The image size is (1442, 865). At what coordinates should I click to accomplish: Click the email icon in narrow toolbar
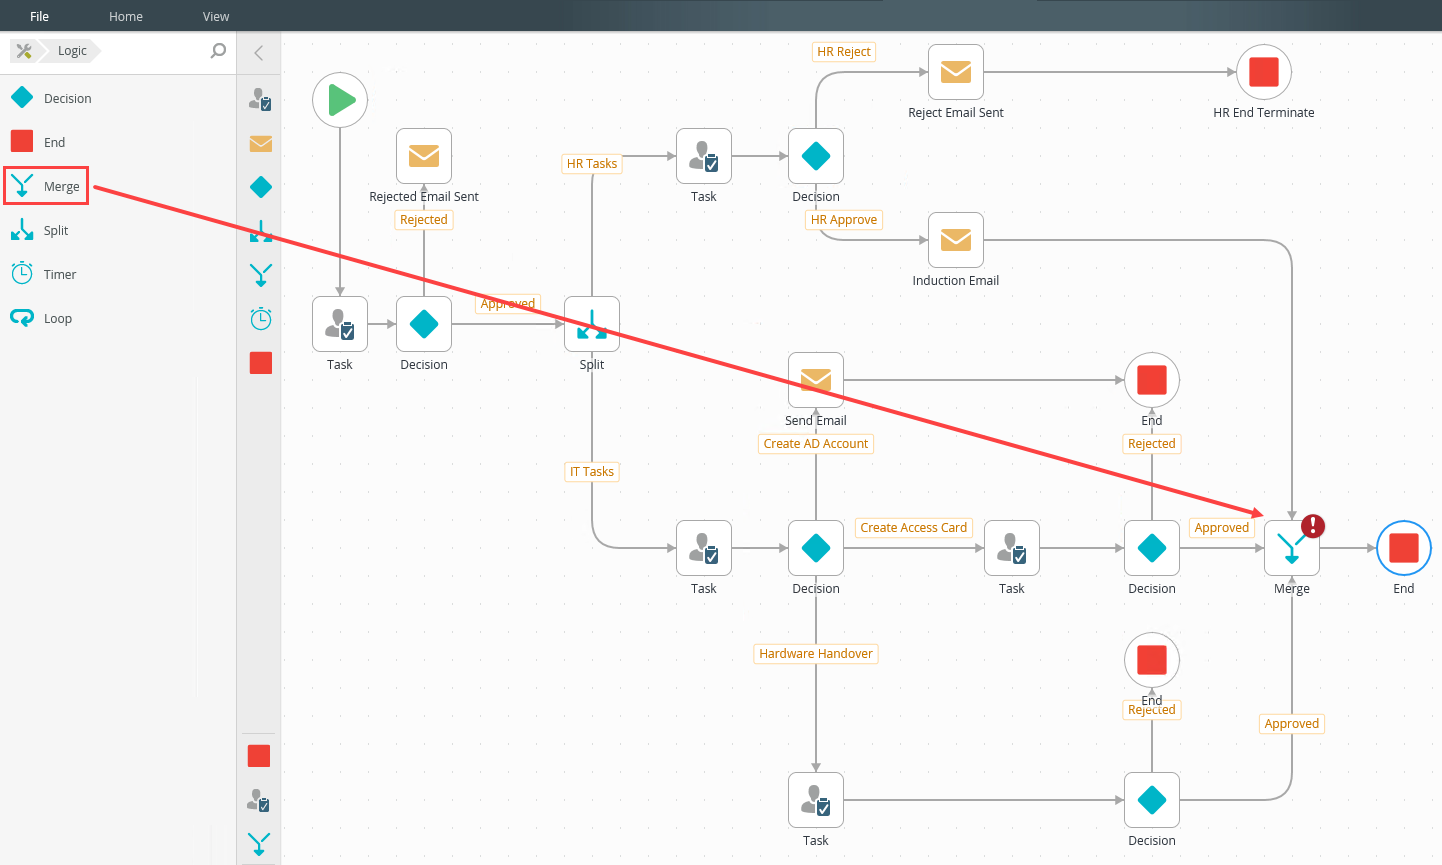point(261,143)
